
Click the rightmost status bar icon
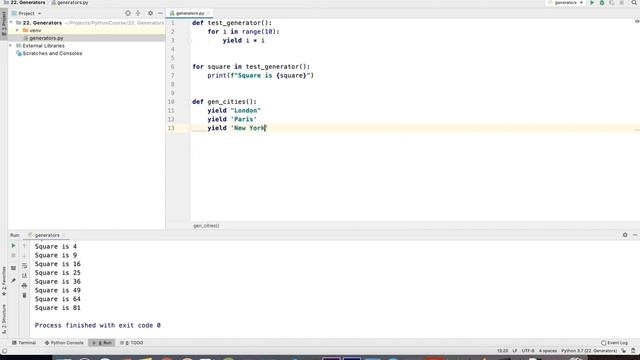[633, 351]
